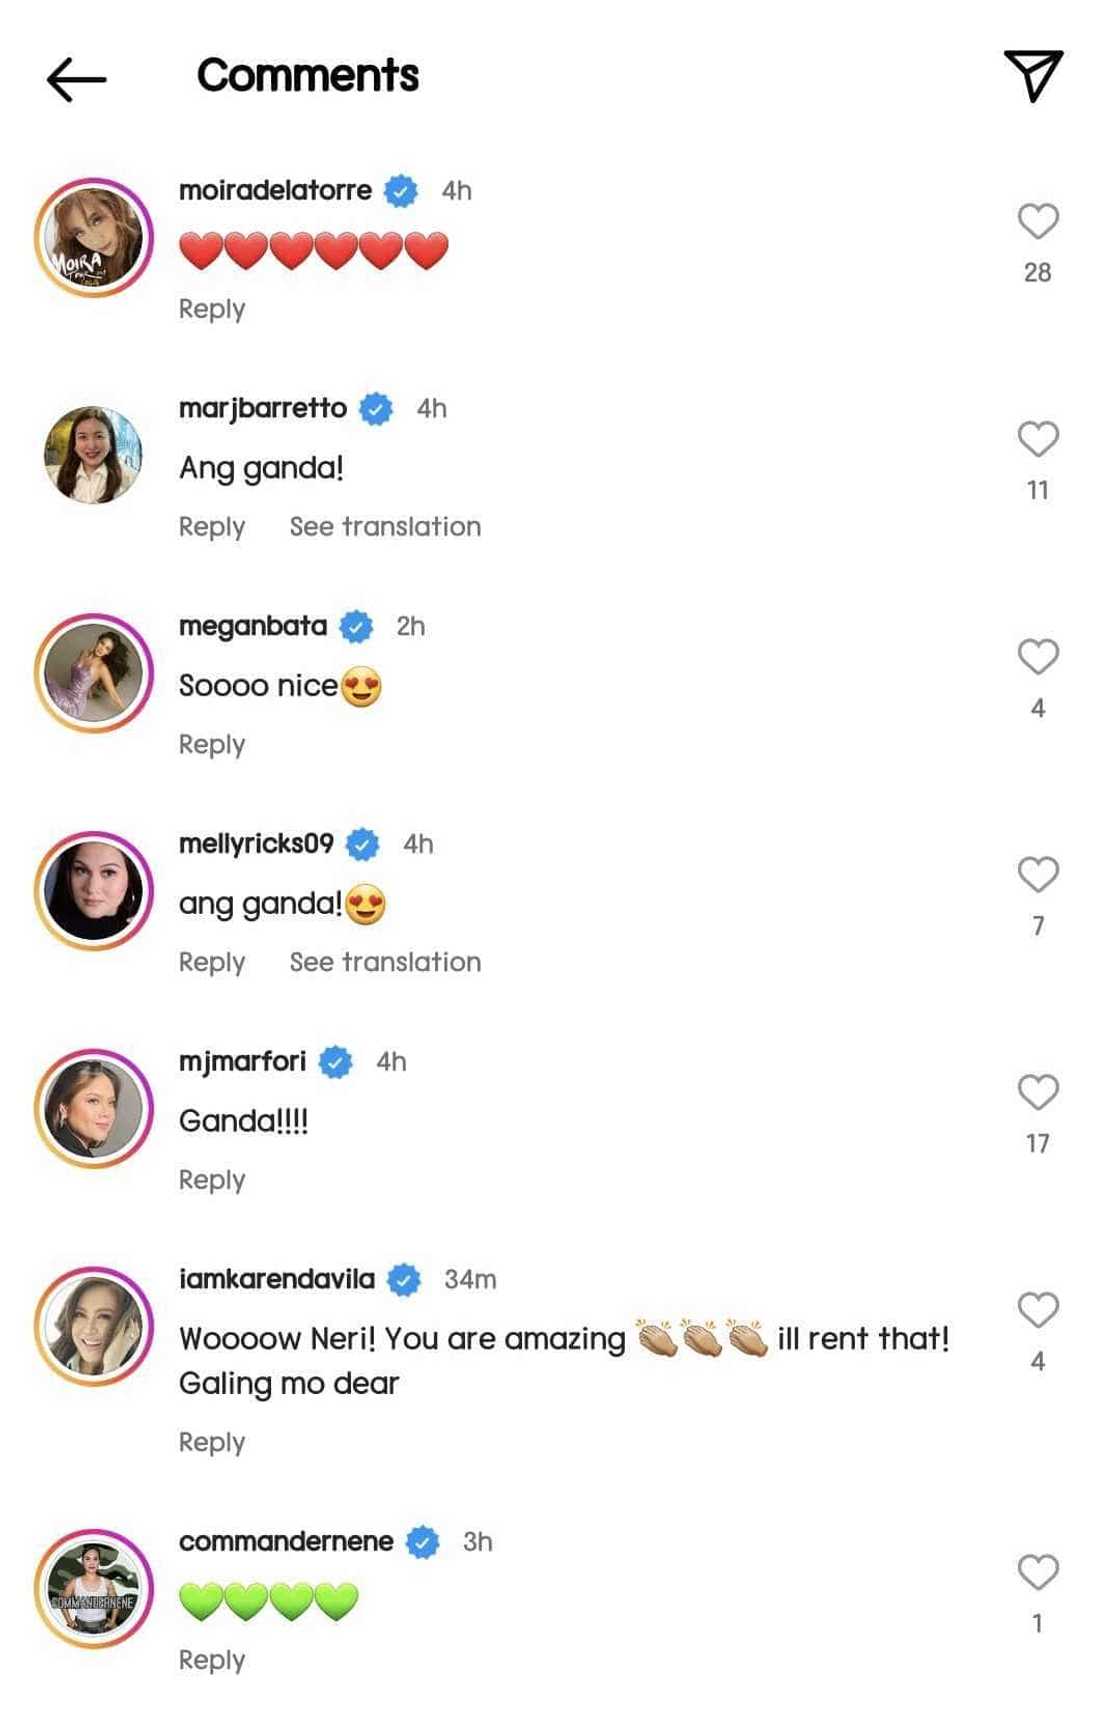Tap iamkarendavila's profile photo
Image resolution: width=1120 pixels, height=1714 pixels.
point(94,1327)
